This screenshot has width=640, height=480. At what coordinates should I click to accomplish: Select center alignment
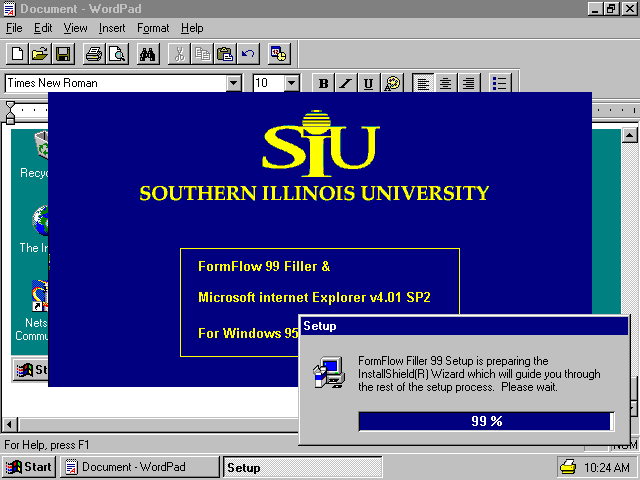pos(446,83)
